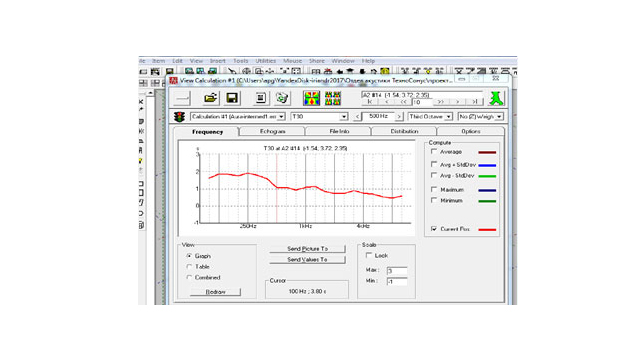Jump to last listener position arrow
The width and height of the screenshot is (640, 360).
[475, 102]
